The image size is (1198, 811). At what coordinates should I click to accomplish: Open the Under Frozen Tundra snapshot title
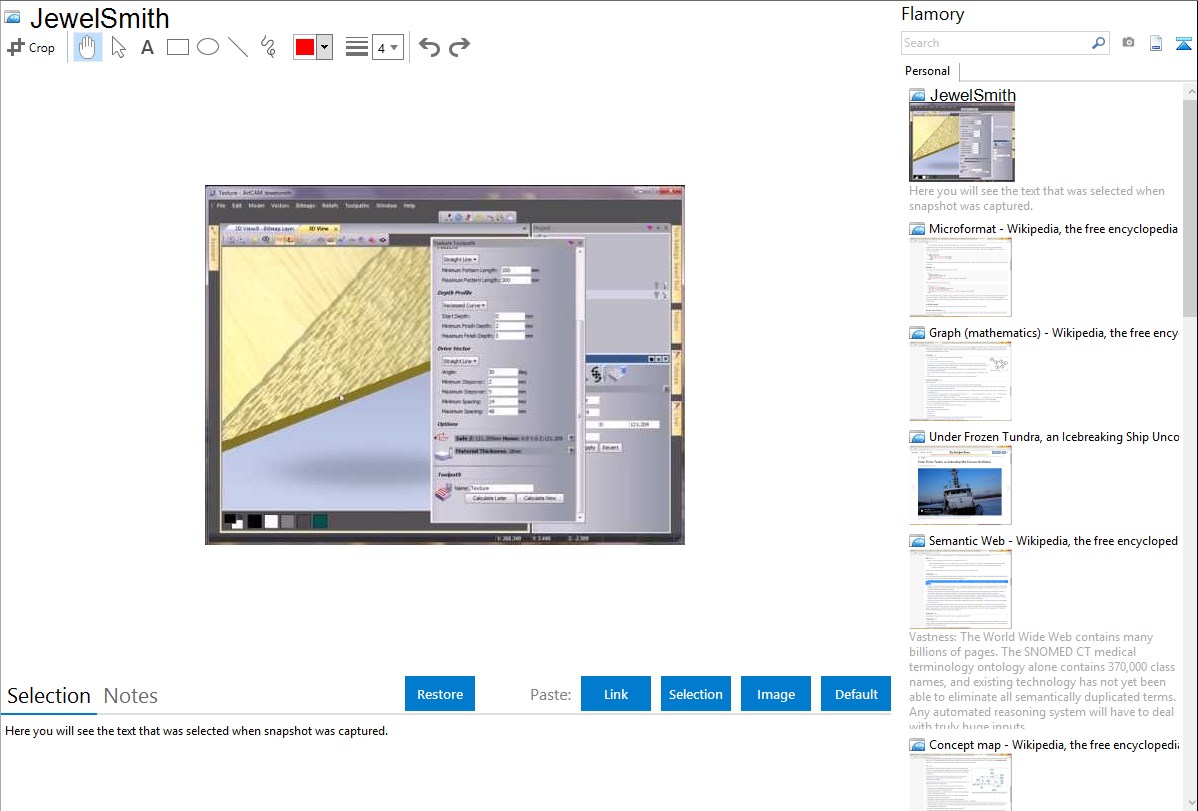click(x=1054, y=436)
